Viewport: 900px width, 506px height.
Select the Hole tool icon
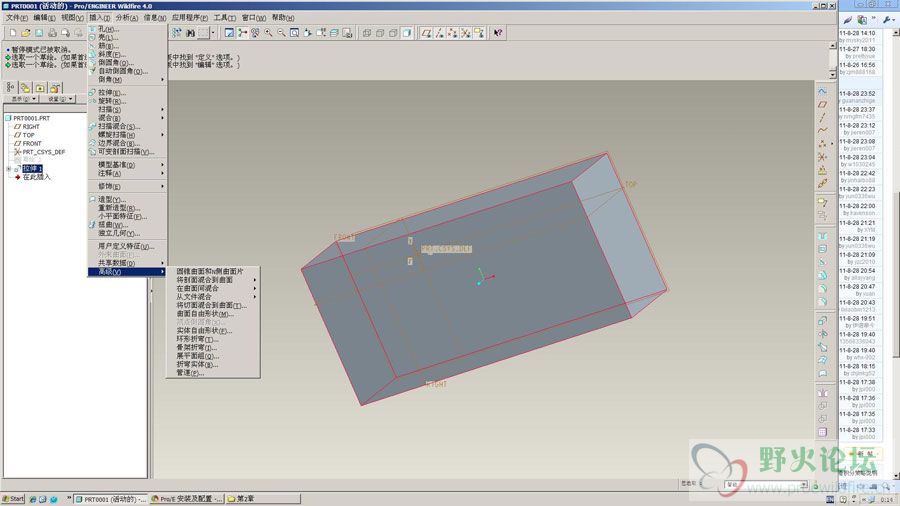[x=823, y=236]
